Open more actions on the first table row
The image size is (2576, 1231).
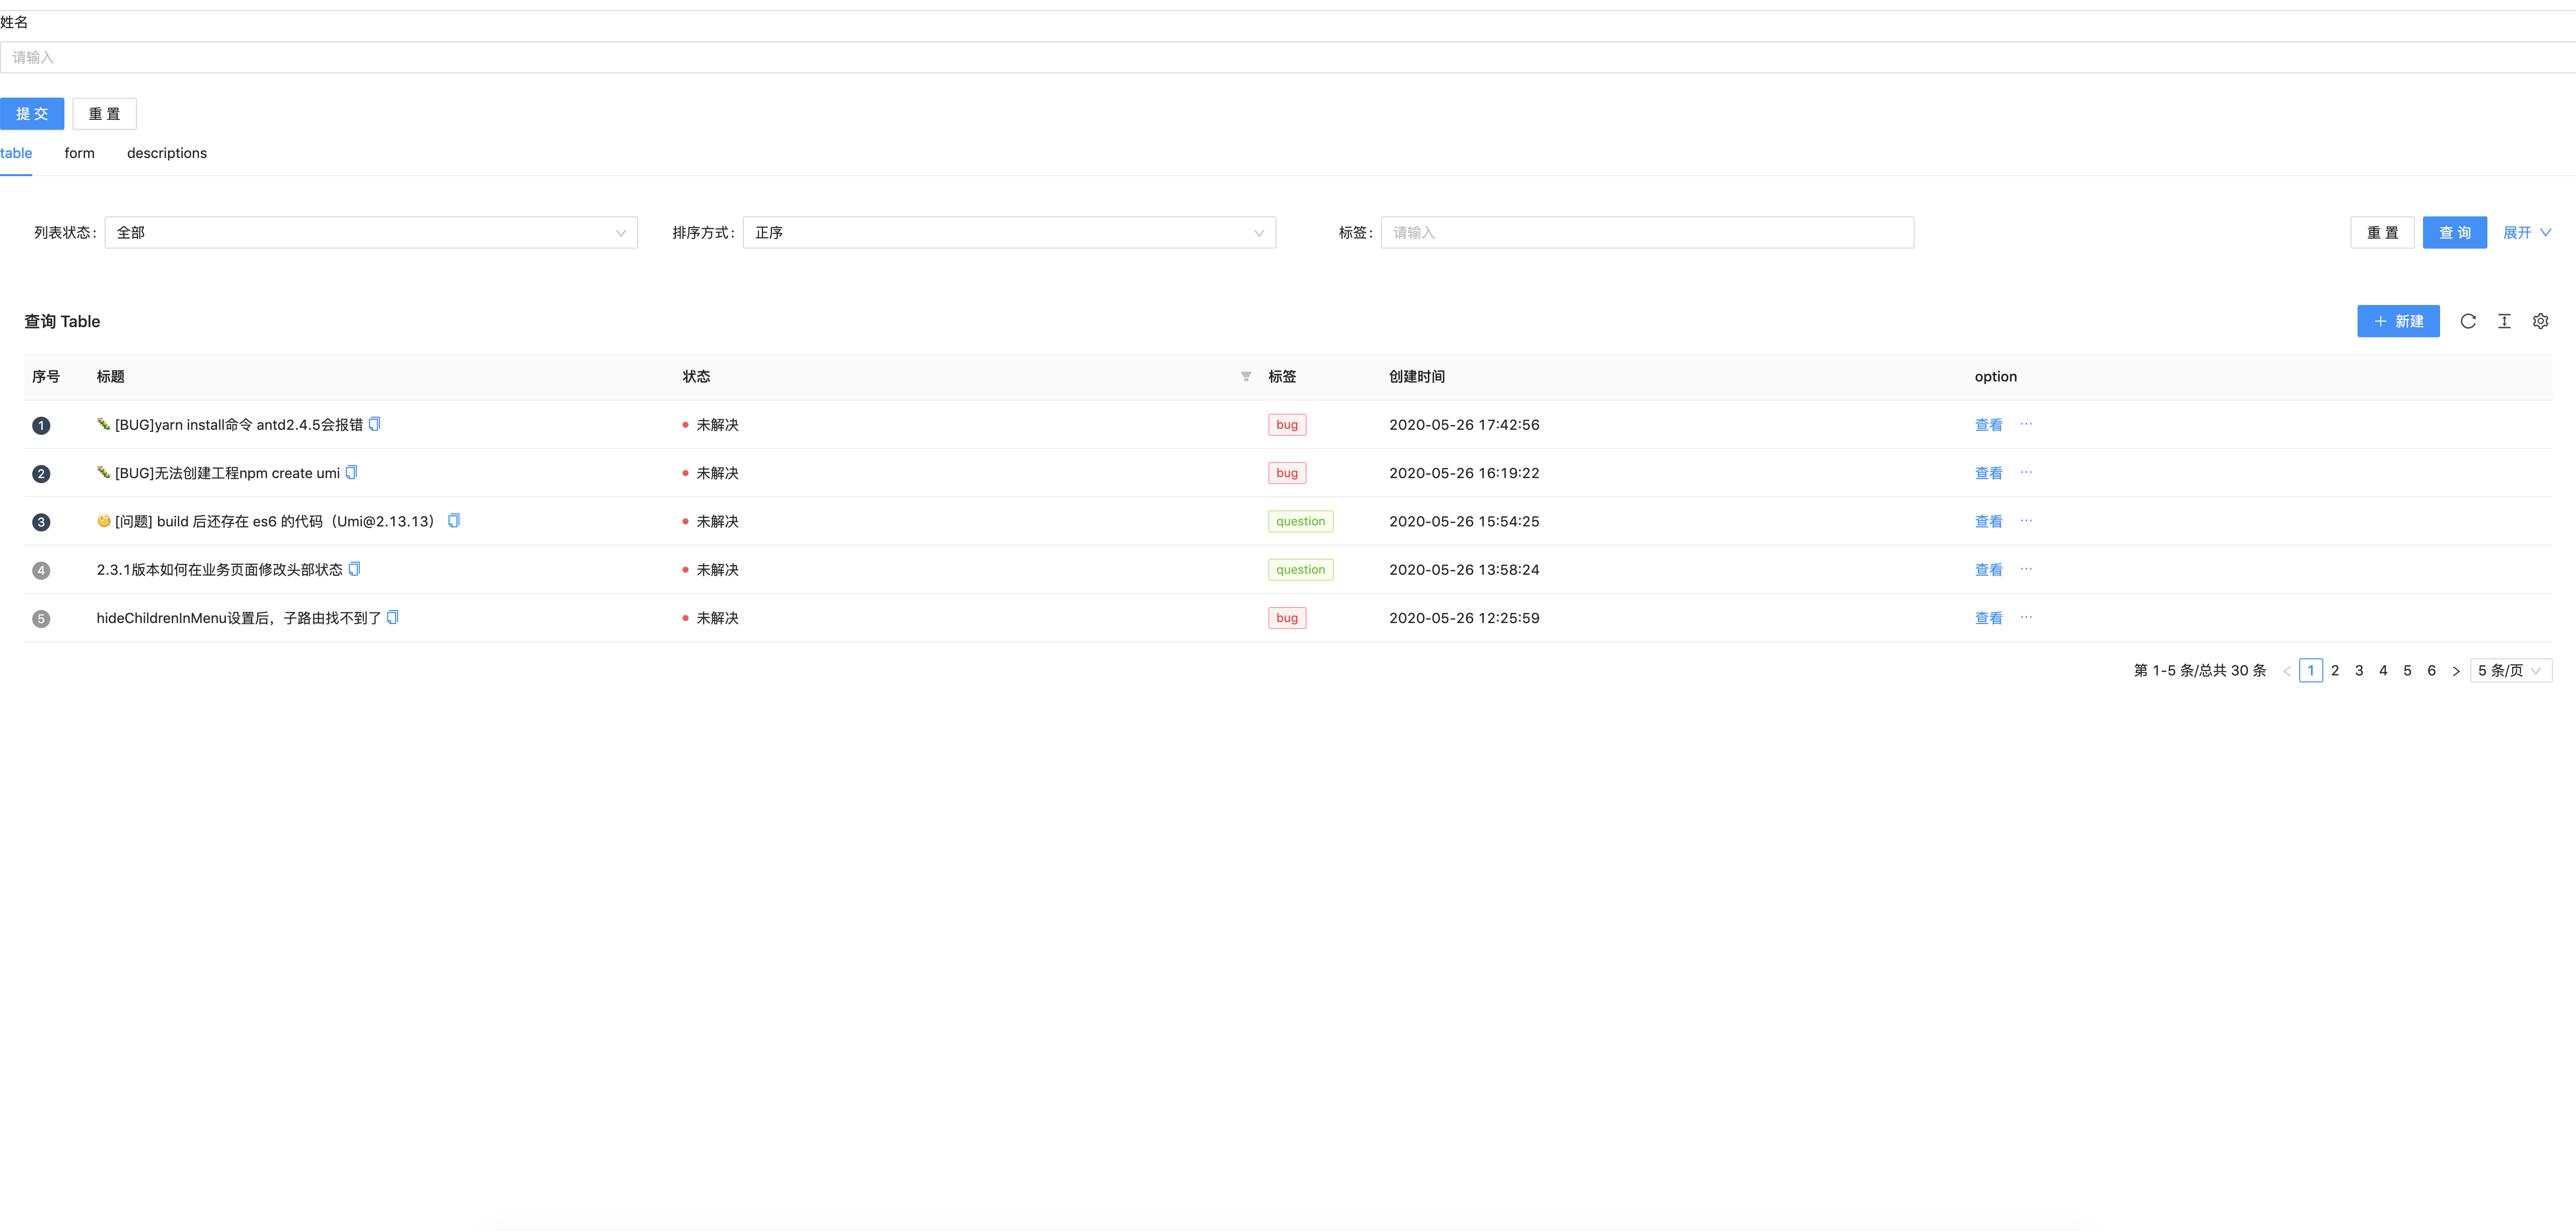[2027, 424]
